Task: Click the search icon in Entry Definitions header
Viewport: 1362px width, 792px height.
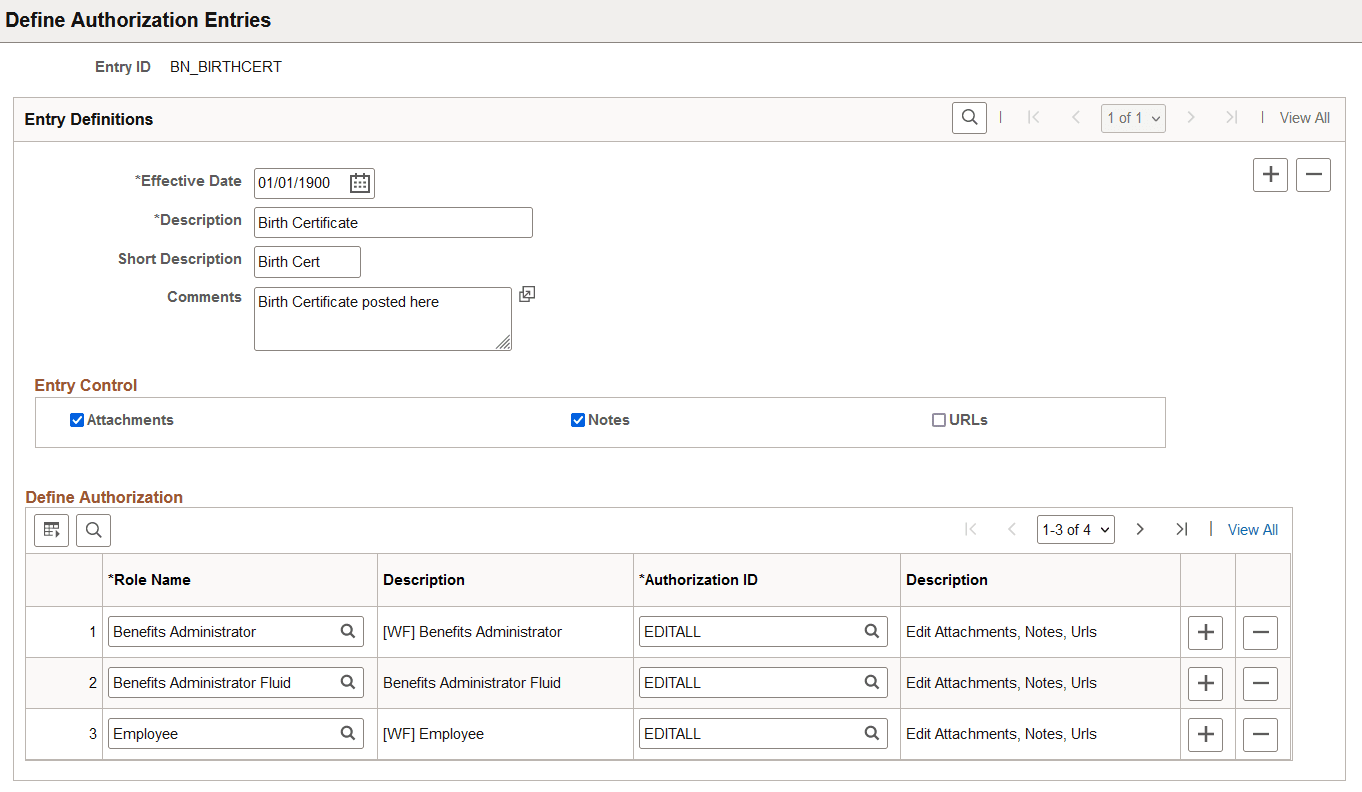Action: coord(968,117)
